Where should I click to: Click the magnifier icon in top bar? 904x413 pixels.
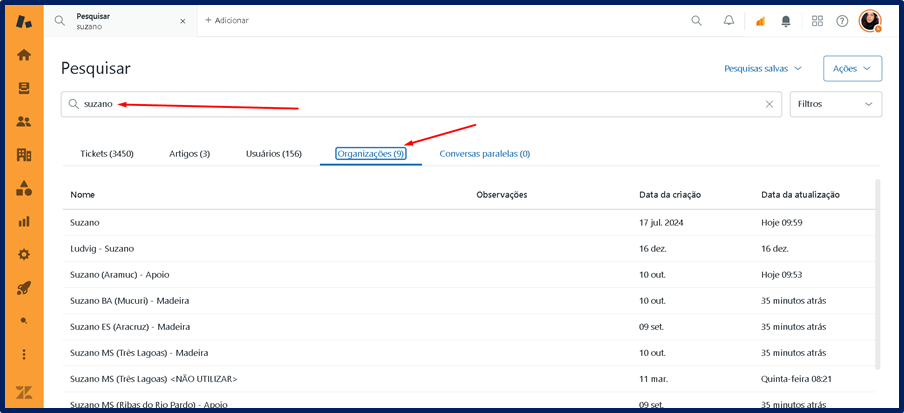click(696, 20)
